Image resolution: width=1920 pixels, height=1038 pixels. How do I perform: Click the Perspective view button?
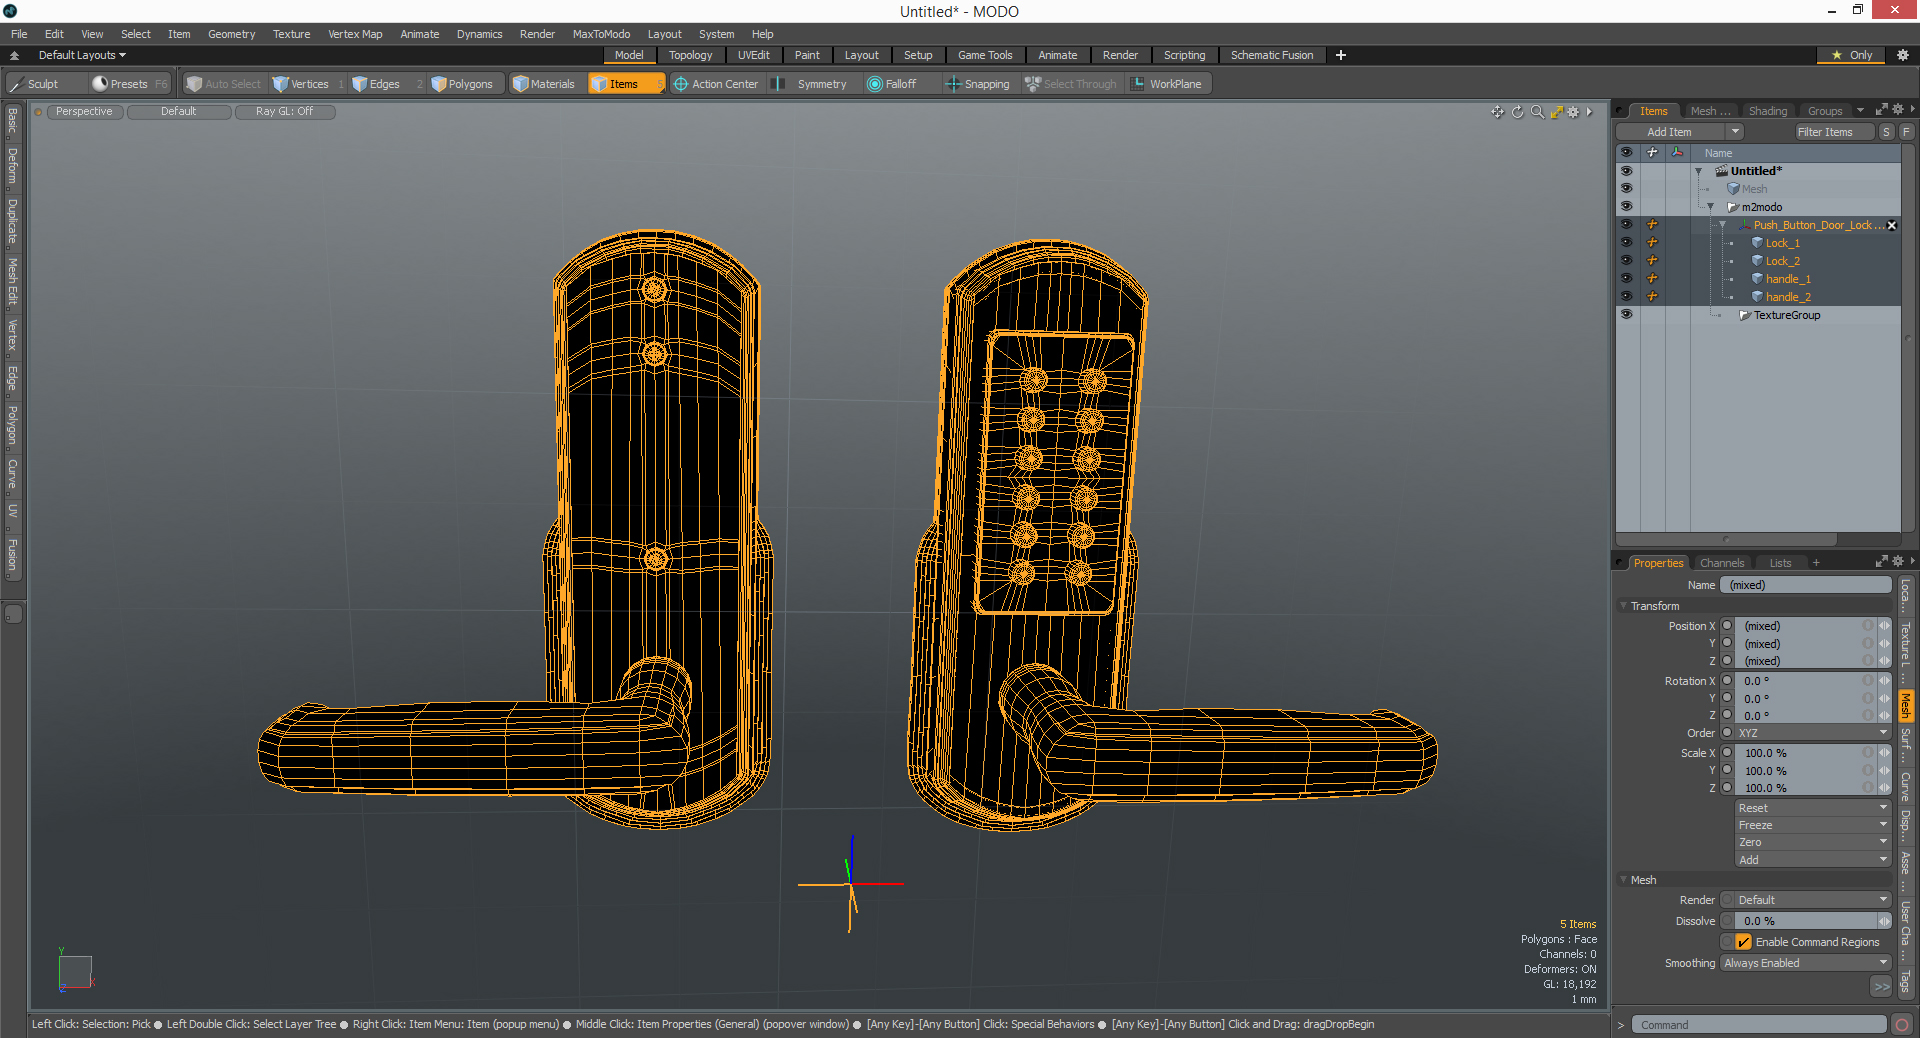(84, 112)
